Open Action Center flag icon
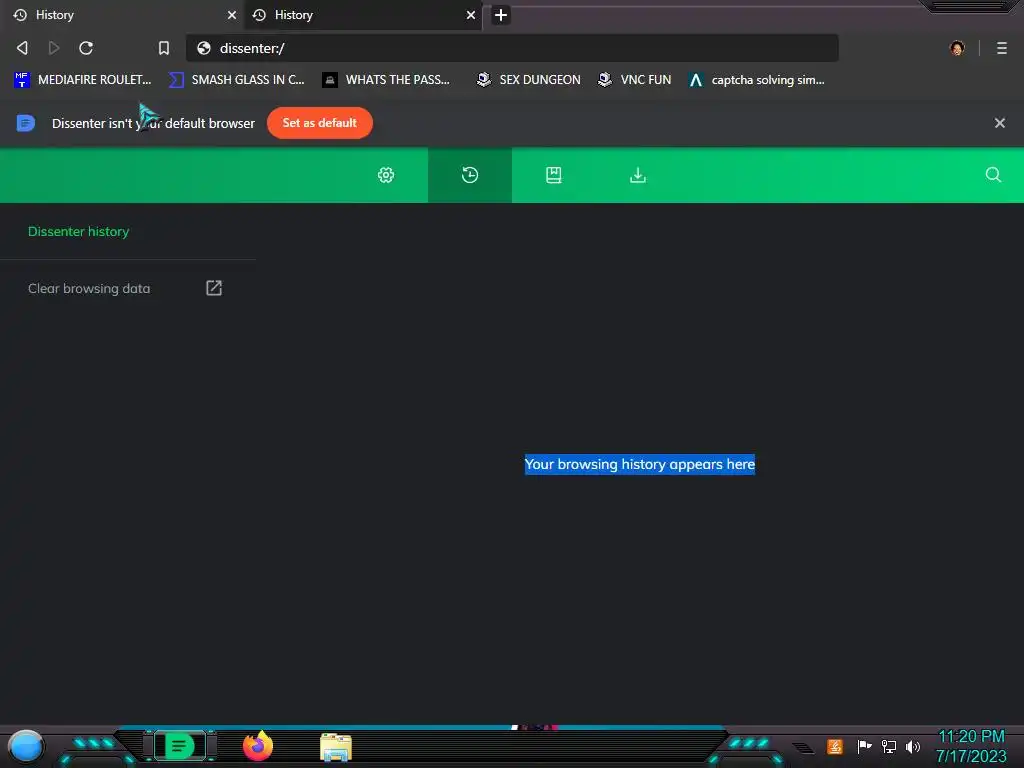 [x=865, y=746]
